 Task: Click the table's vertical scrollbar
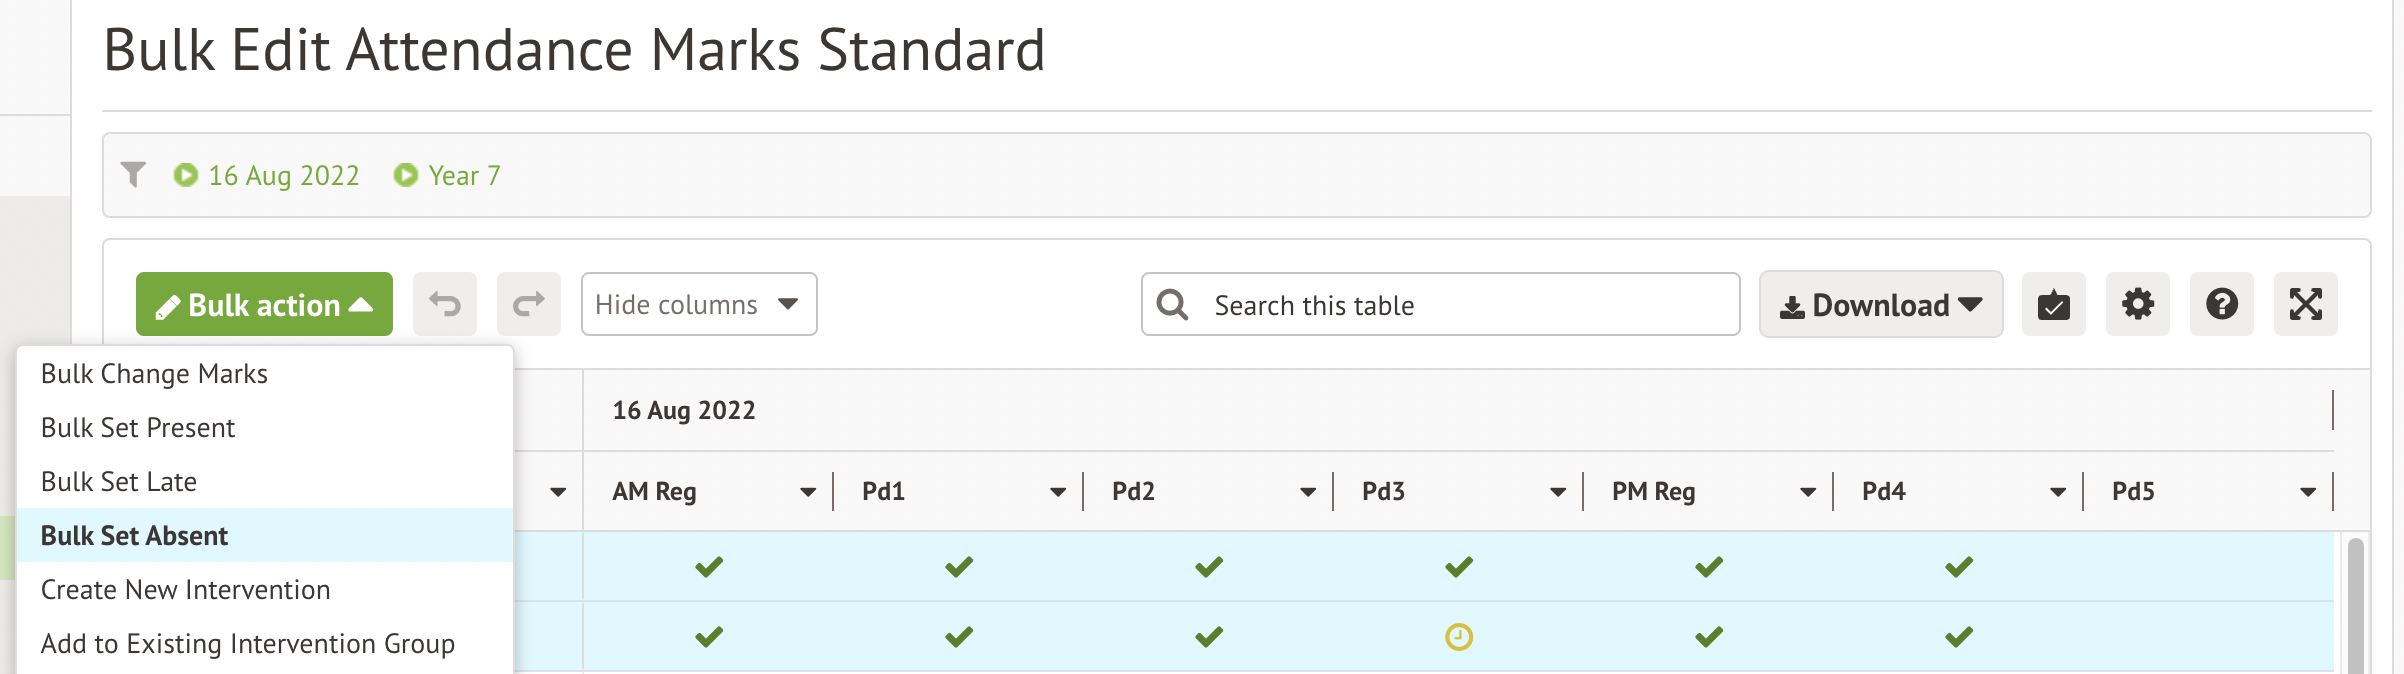[x=2356, y=600]
